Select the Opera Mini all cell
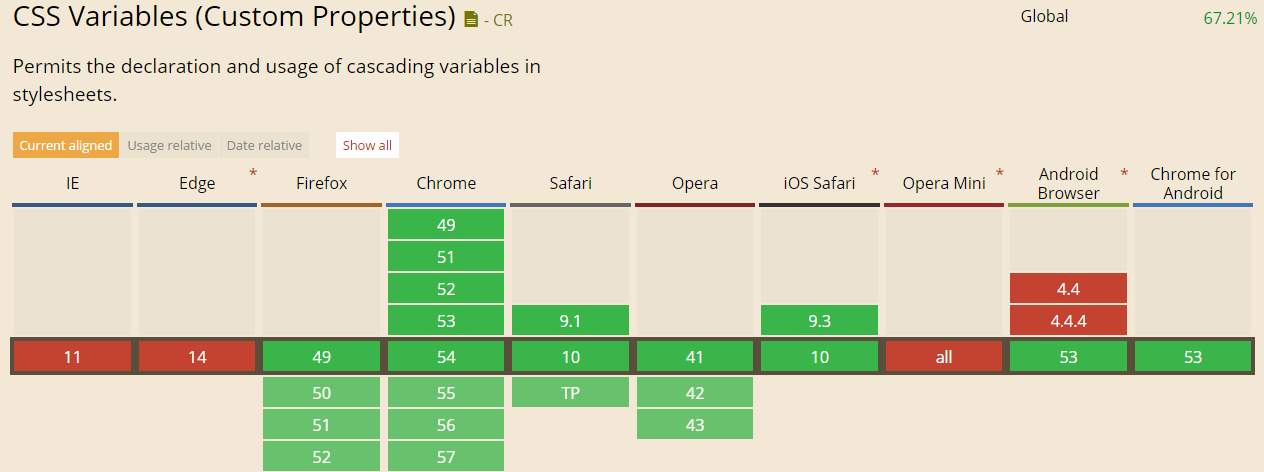 click(944, 356)
